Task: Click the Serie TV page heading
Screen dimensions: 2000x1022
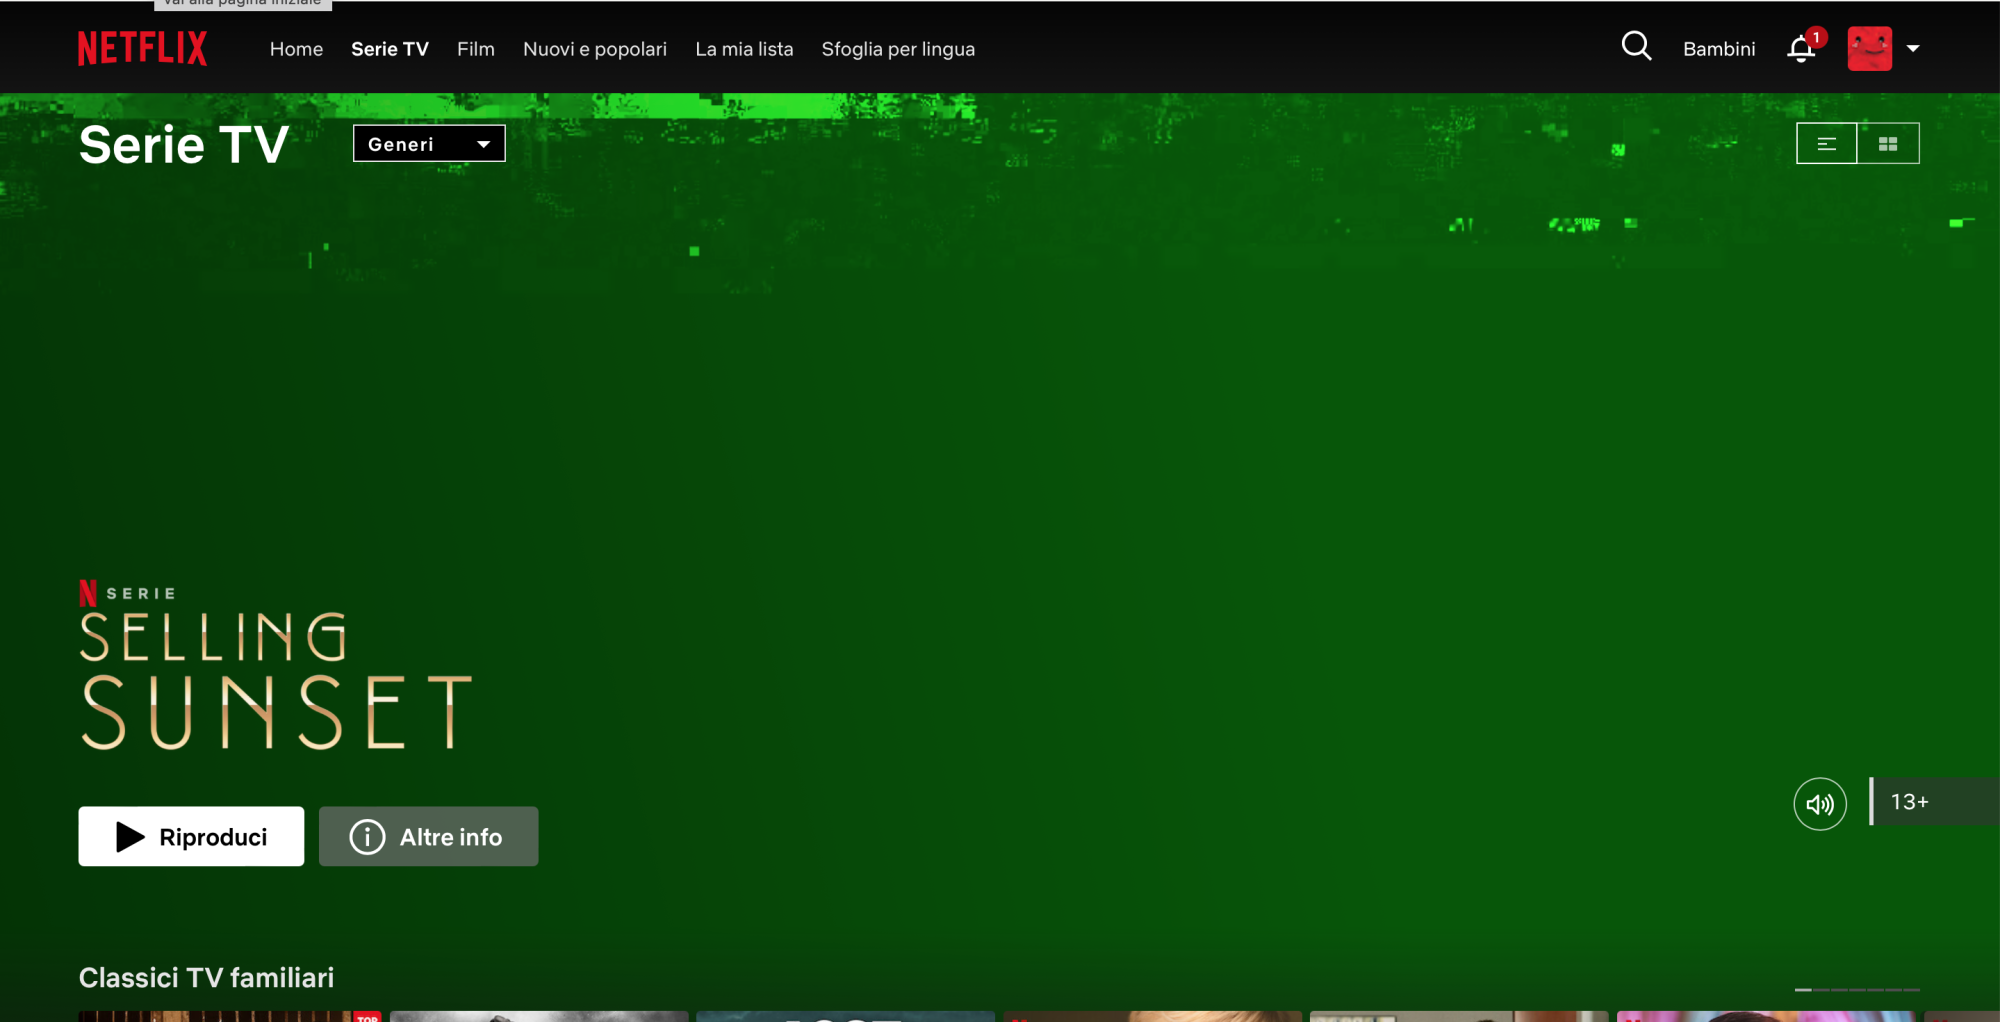Action: tap(184, 145)
